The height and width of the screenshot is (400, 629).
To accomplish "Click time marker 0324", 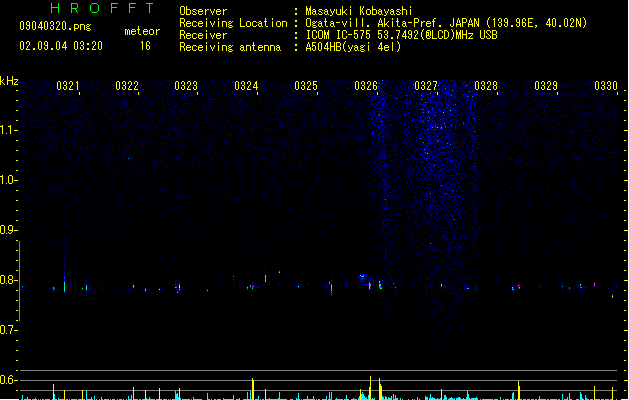I will 246,86.
